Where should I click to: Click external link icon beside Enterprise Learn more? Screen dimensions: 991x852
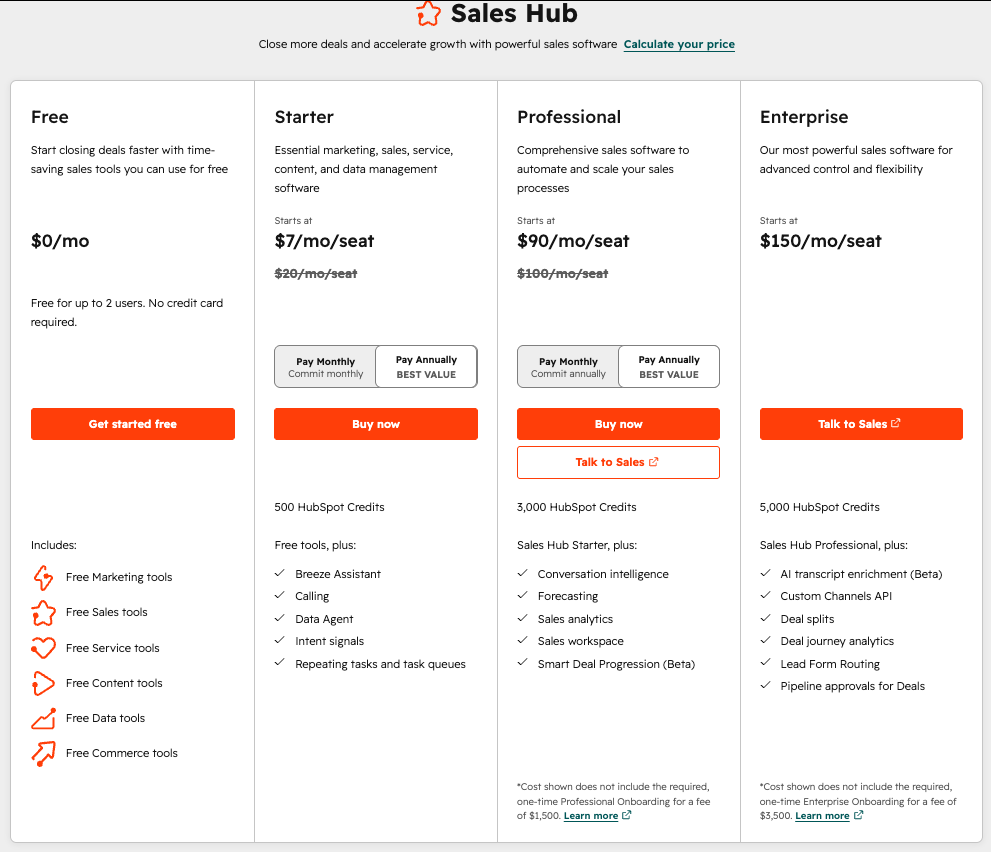pyautogui.click(x=858, y=815)
